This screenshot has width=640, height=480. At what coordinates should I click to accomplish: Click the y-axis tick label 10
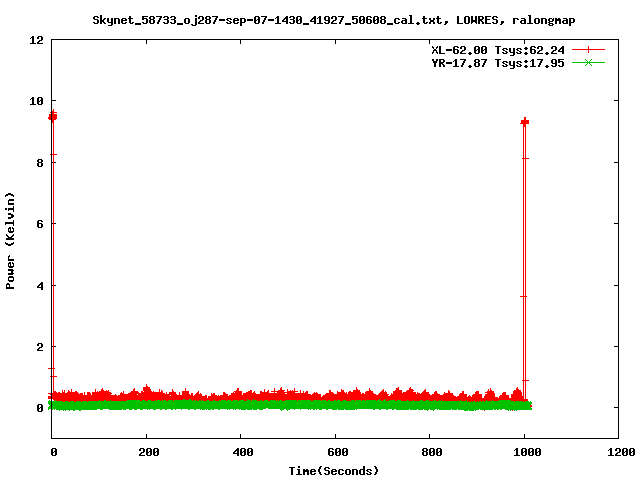tap(36, 101)
